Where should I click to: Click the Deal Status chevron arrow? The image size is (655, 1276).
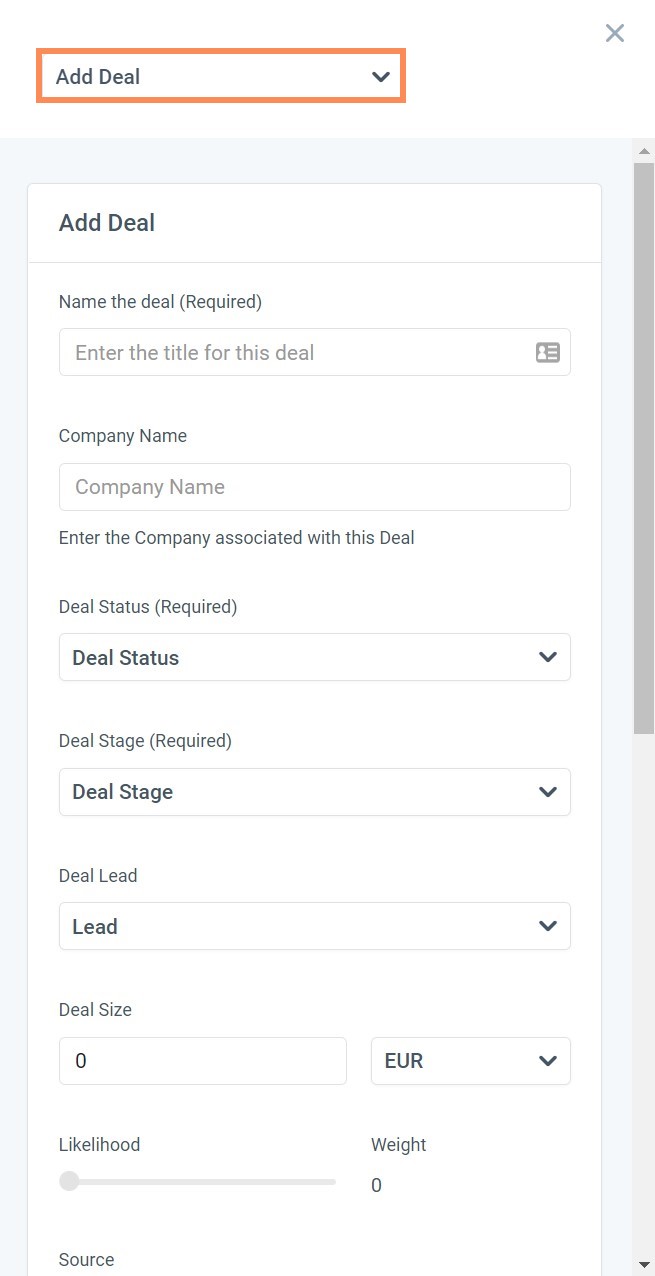[x=547, y=657]
